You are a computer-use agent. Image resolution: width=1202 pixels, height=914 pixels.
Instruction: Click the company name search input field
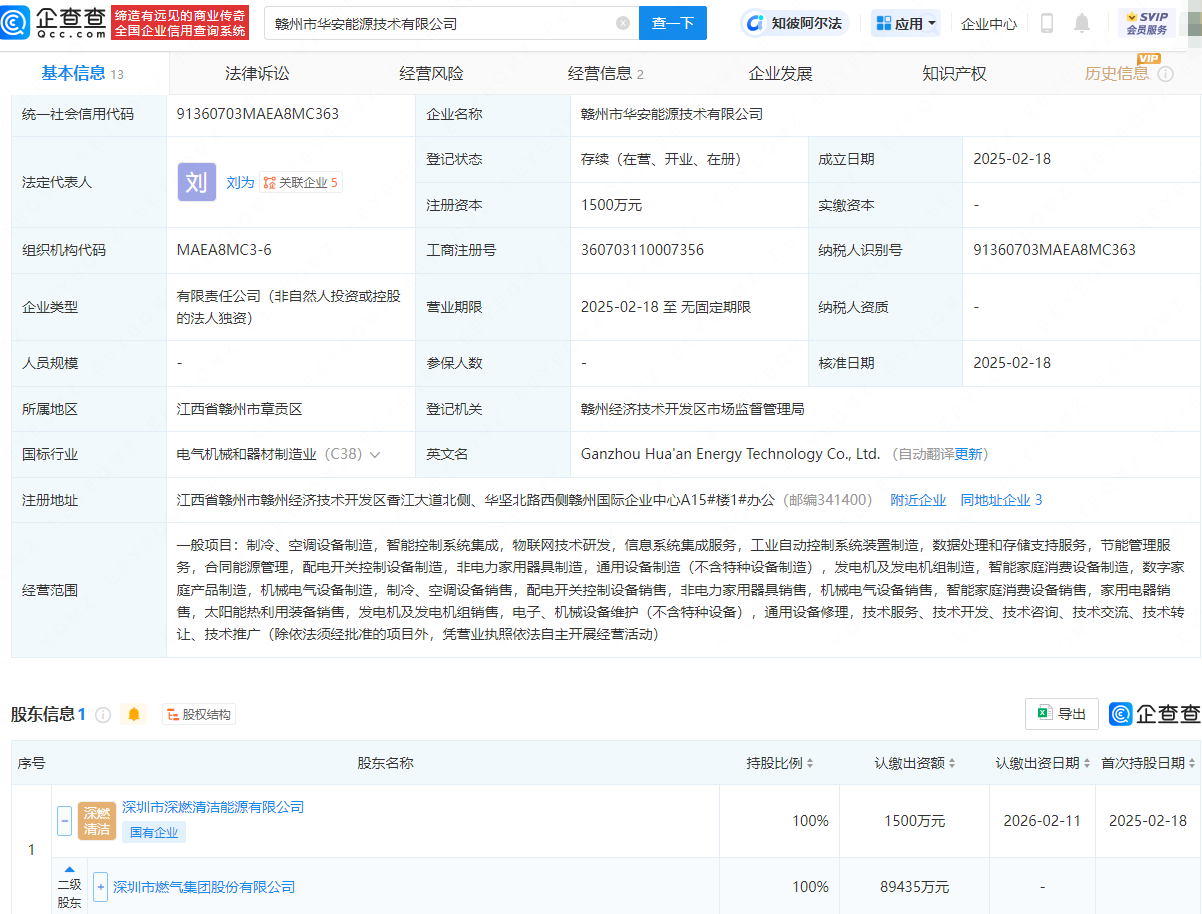(x=440, y=23)
